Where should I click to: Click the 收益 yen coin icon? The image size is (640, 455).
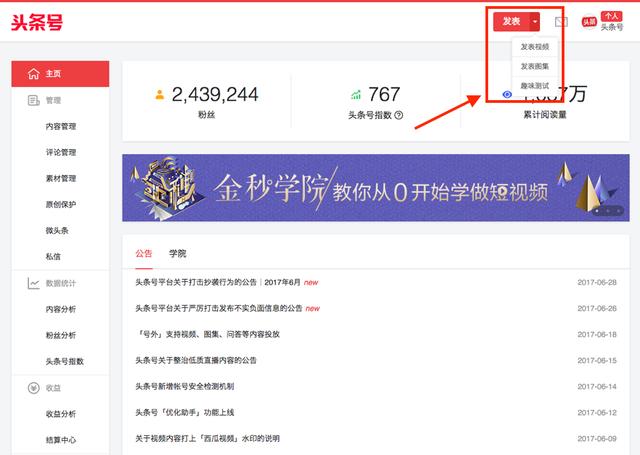pos(33,388)
